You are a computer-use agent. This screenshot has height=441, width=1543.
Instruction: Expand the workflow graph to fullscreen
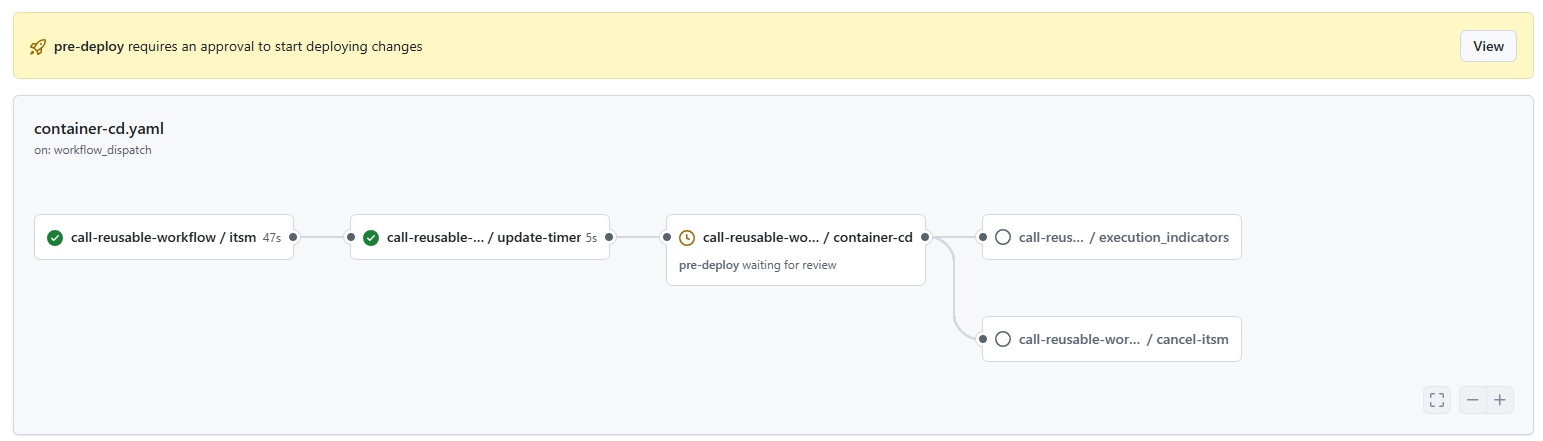tap(1437, 400)
